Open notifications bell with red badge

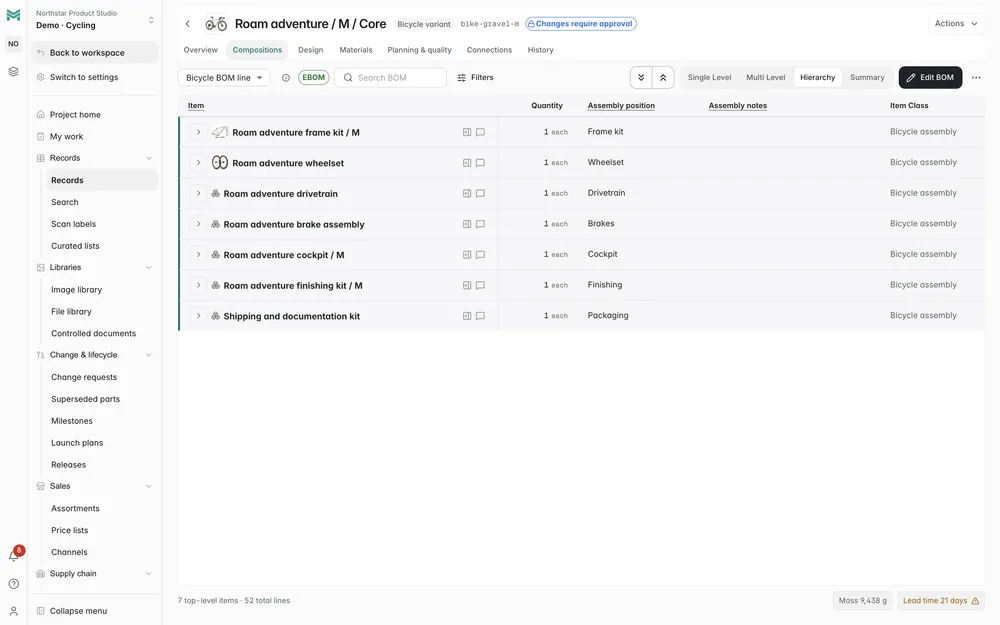(14, 555)
